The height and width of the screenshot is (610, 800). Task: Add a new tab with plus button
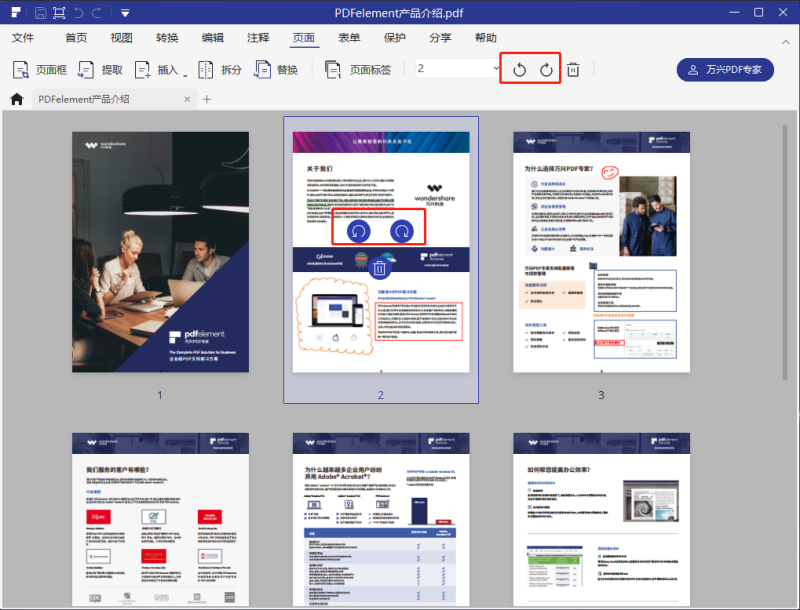click(x=207, y=99)
